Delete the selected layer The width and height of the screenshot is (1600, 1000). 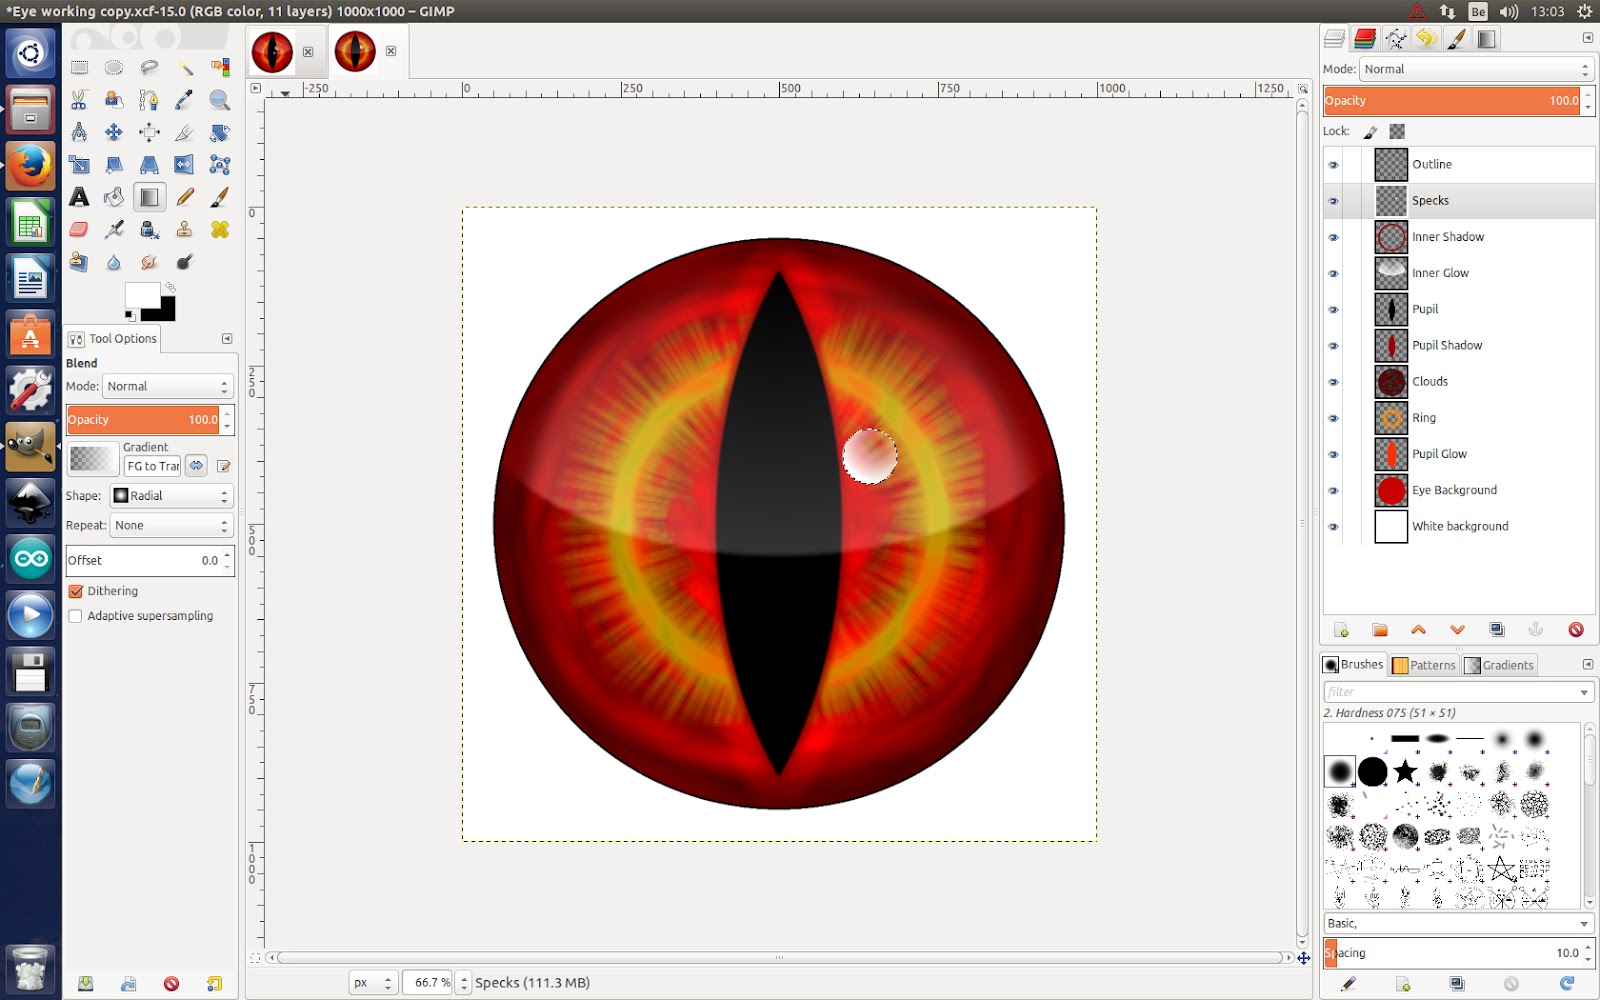click(x=1577, y=630)
